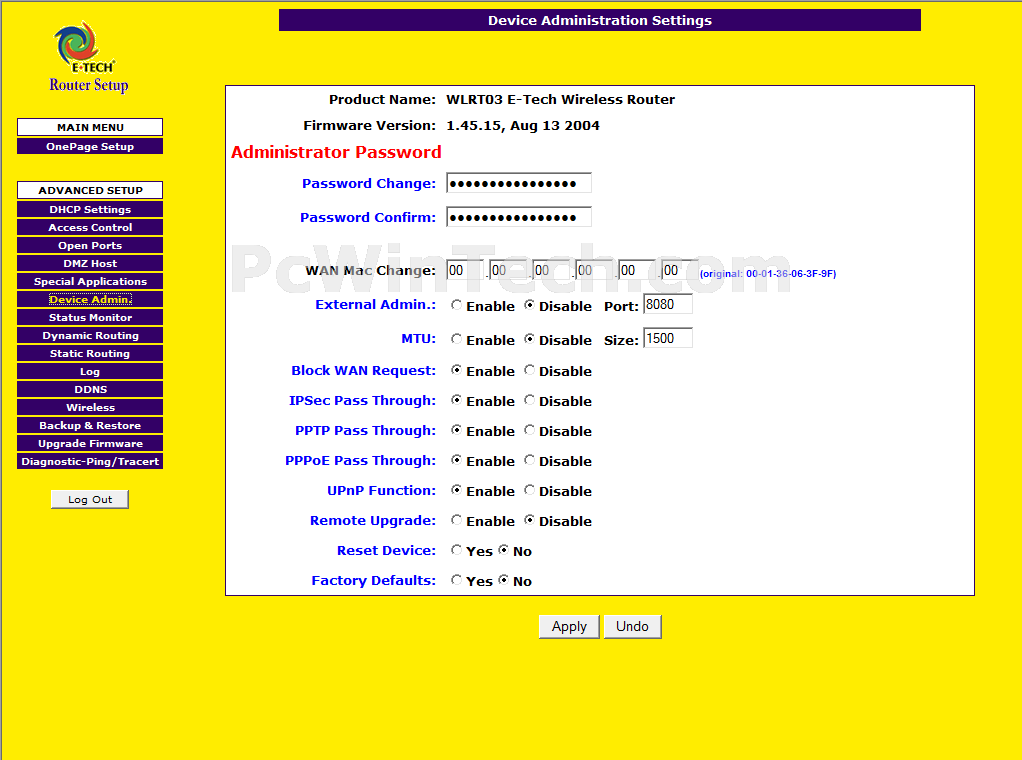Enable the MTU option
1022x760 pixels.
(456, 339)
